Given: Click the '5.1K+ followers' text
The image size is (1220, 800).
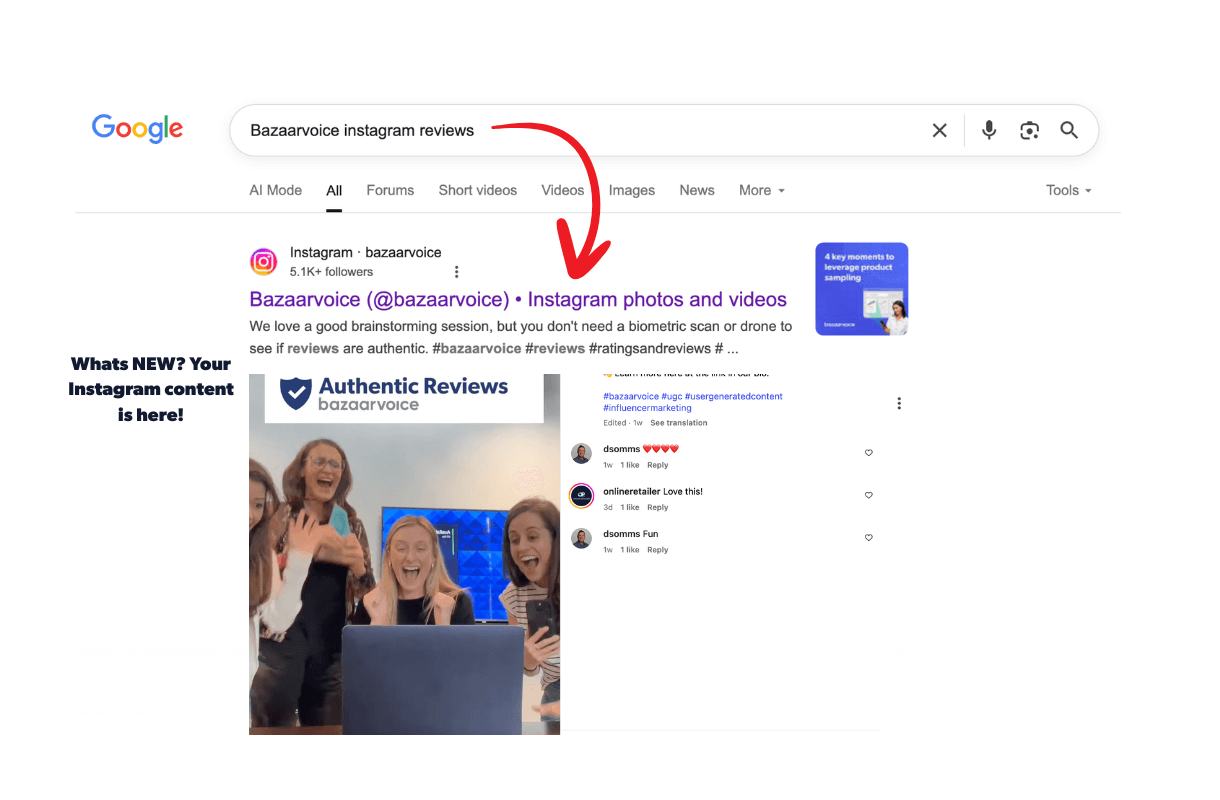Looking at the screenshot, I should [331, 272].
